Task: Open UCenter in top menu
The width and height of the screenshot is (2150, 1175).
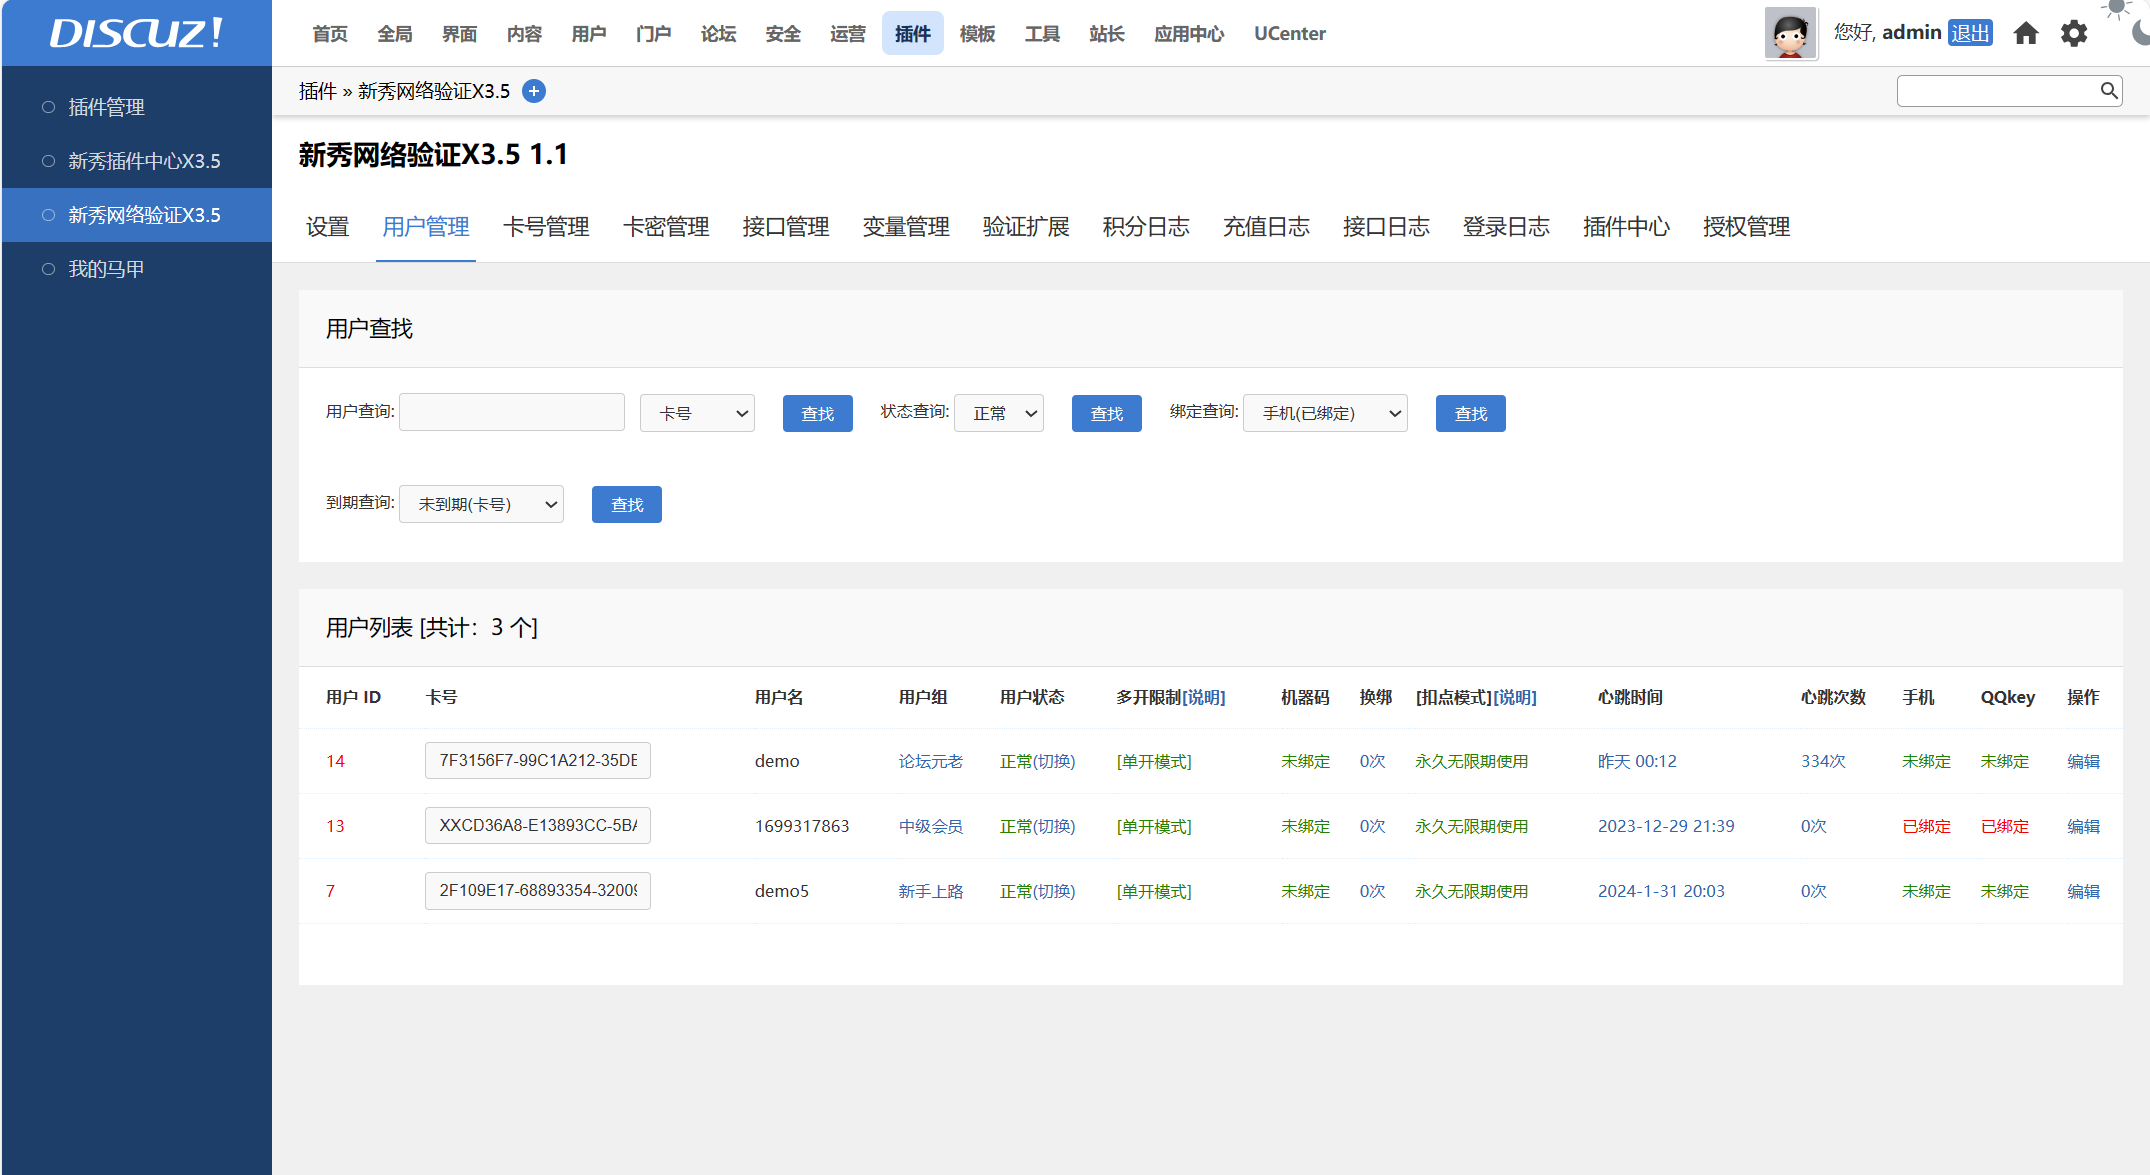Action: click(1290, 33)
